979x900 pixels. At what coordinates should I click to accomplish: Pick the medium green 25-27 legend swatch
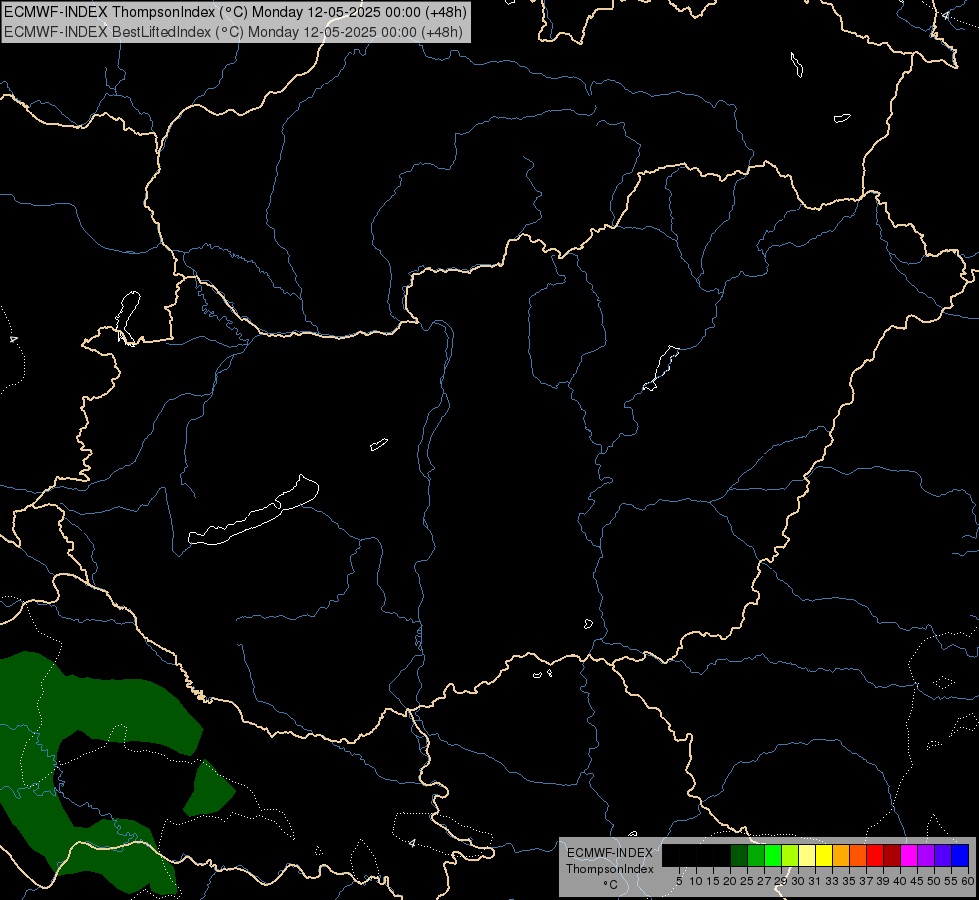click(x=756, y=855)
